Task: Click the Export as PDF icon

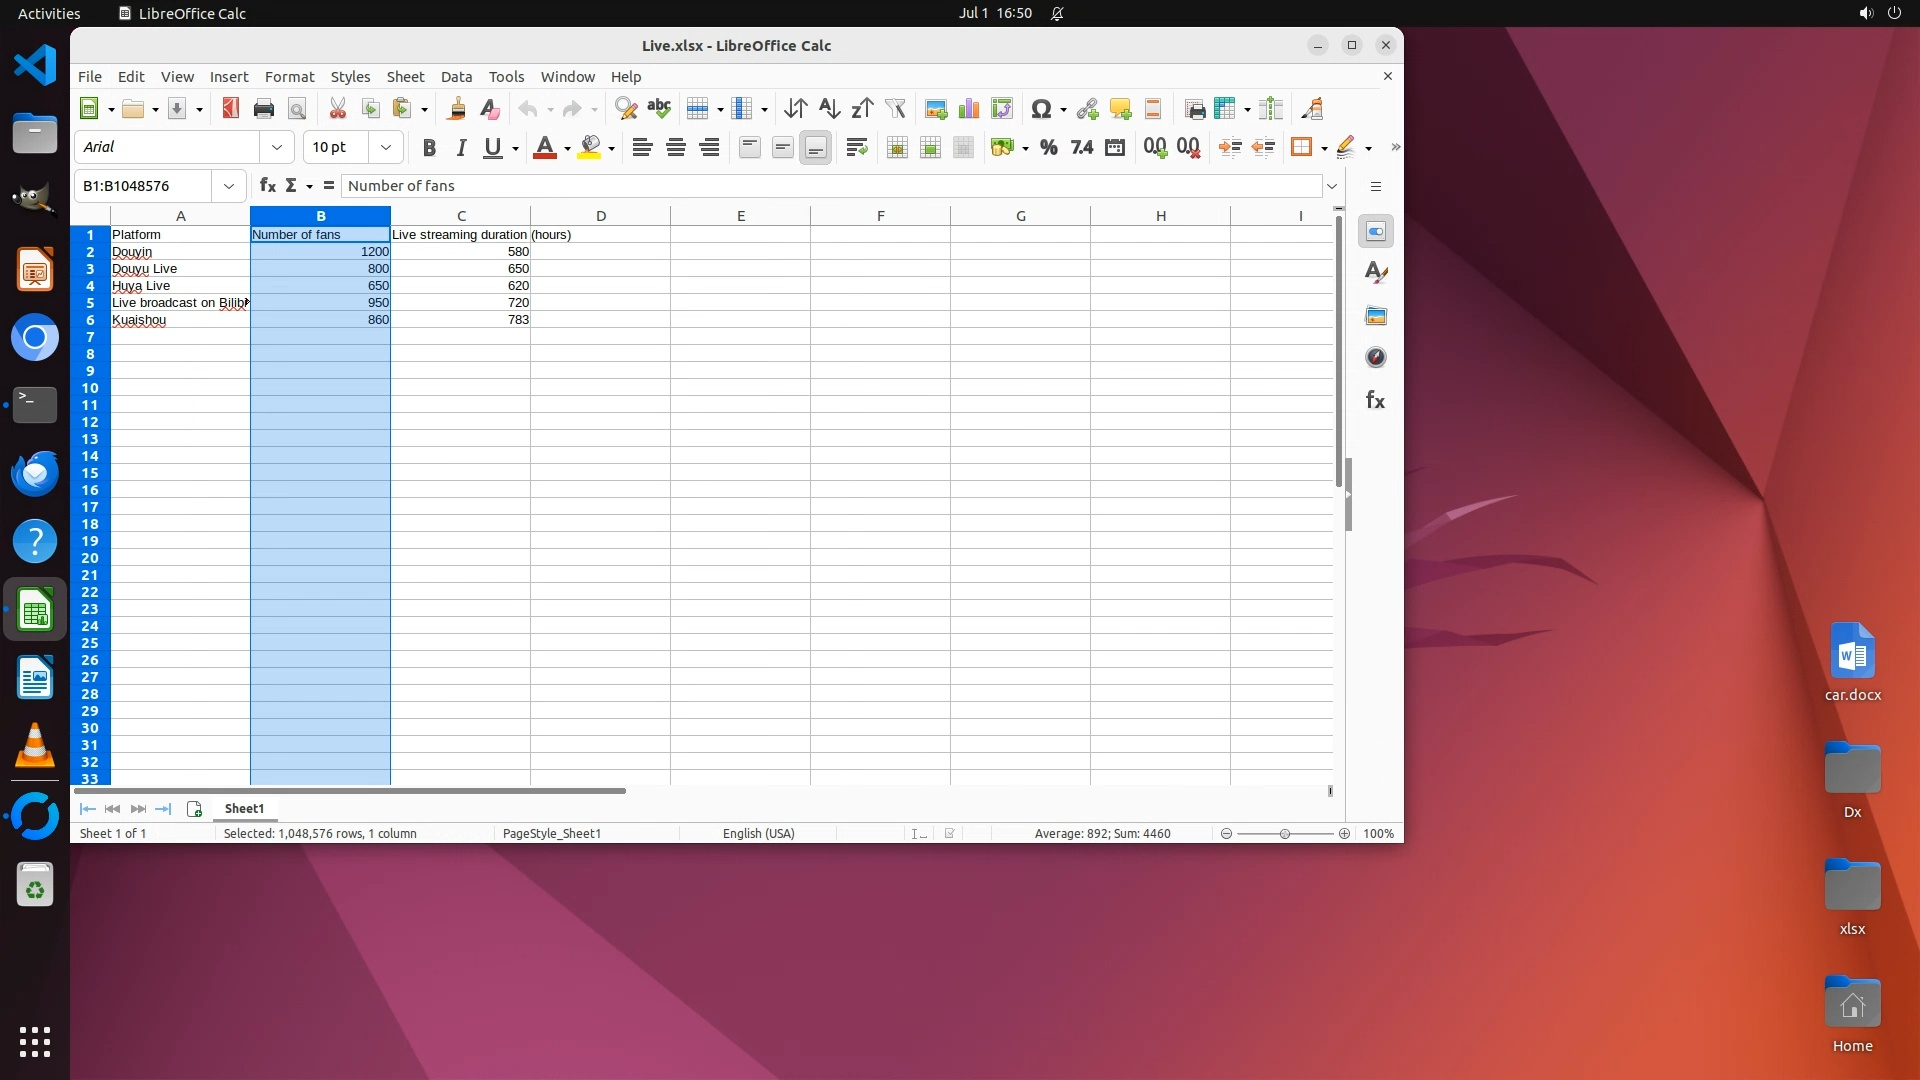Action: coord(231,109)
